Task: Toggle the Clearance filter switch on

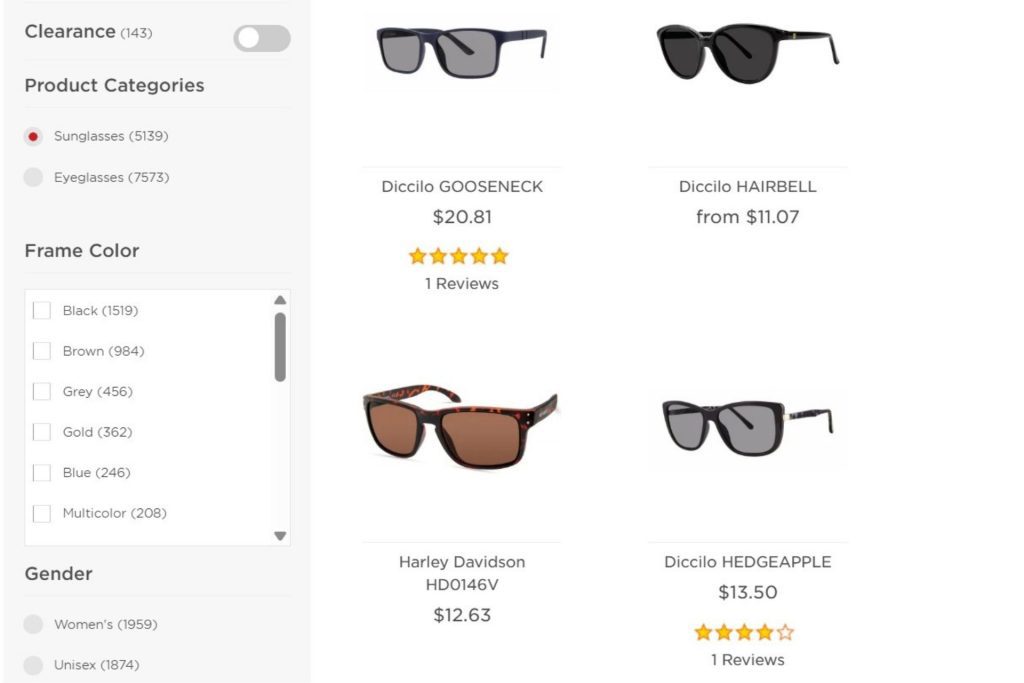Action: tap(261, 37)
